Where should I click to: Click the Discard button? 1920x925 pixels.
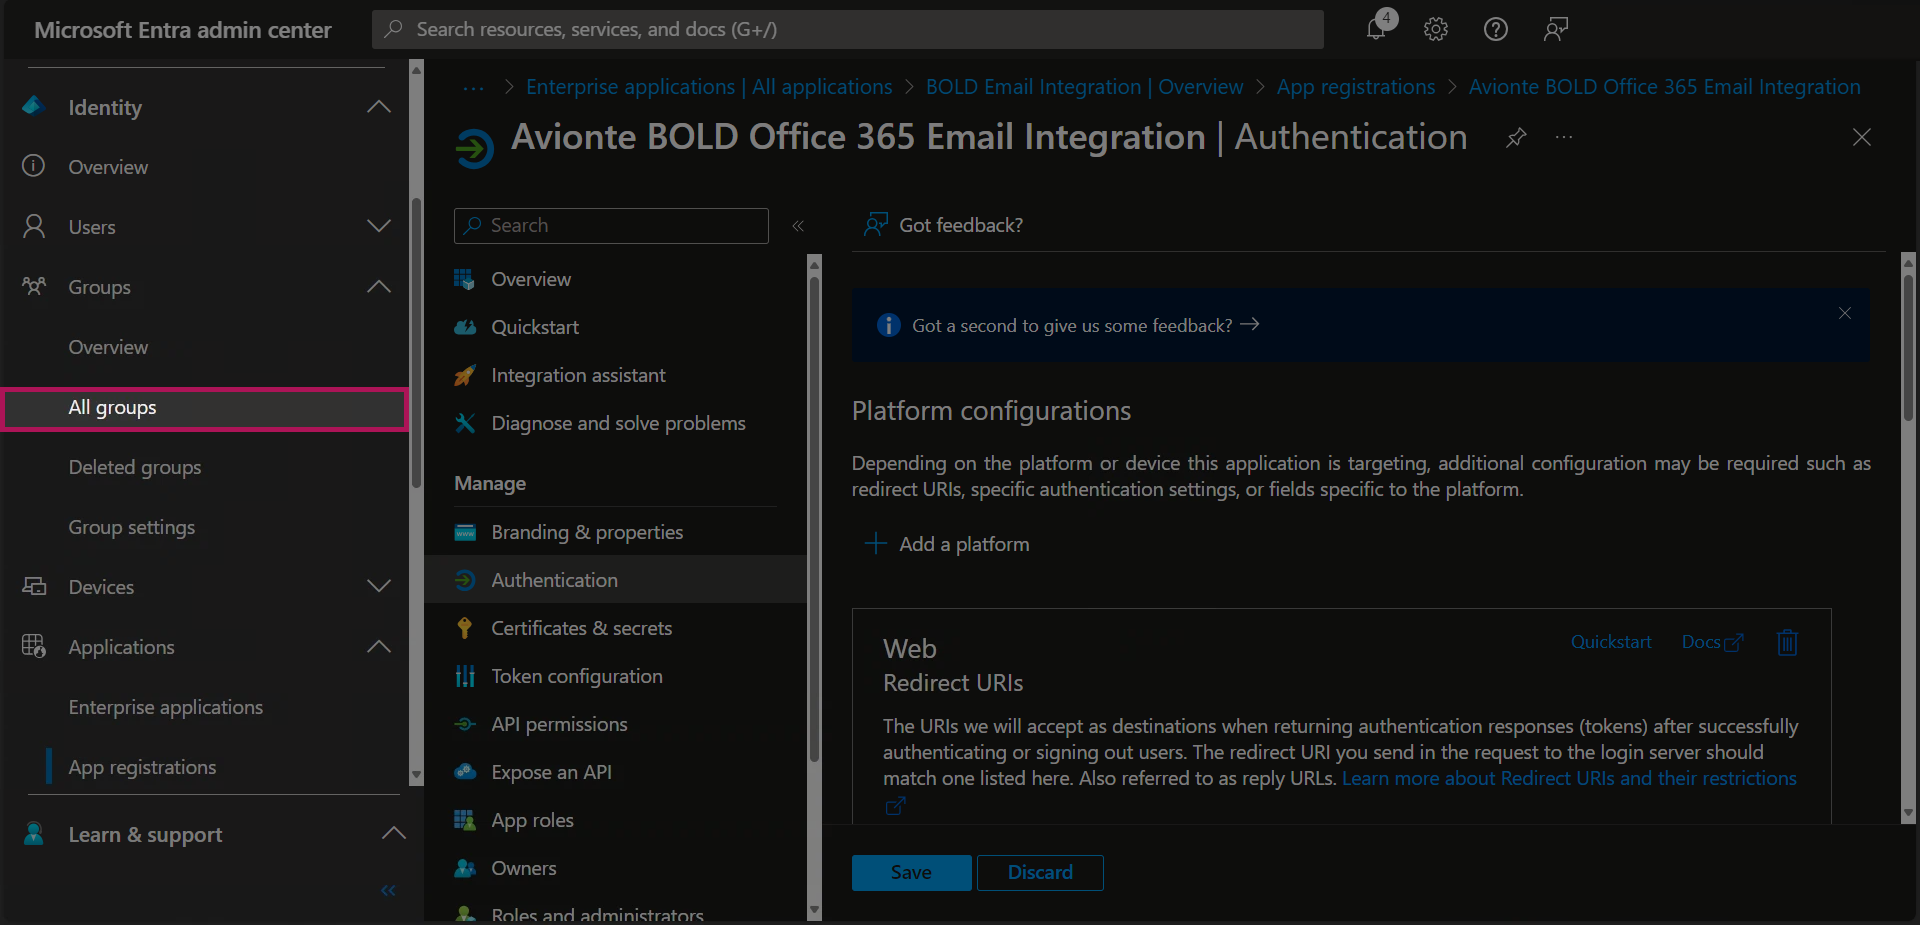point(1040,872)
